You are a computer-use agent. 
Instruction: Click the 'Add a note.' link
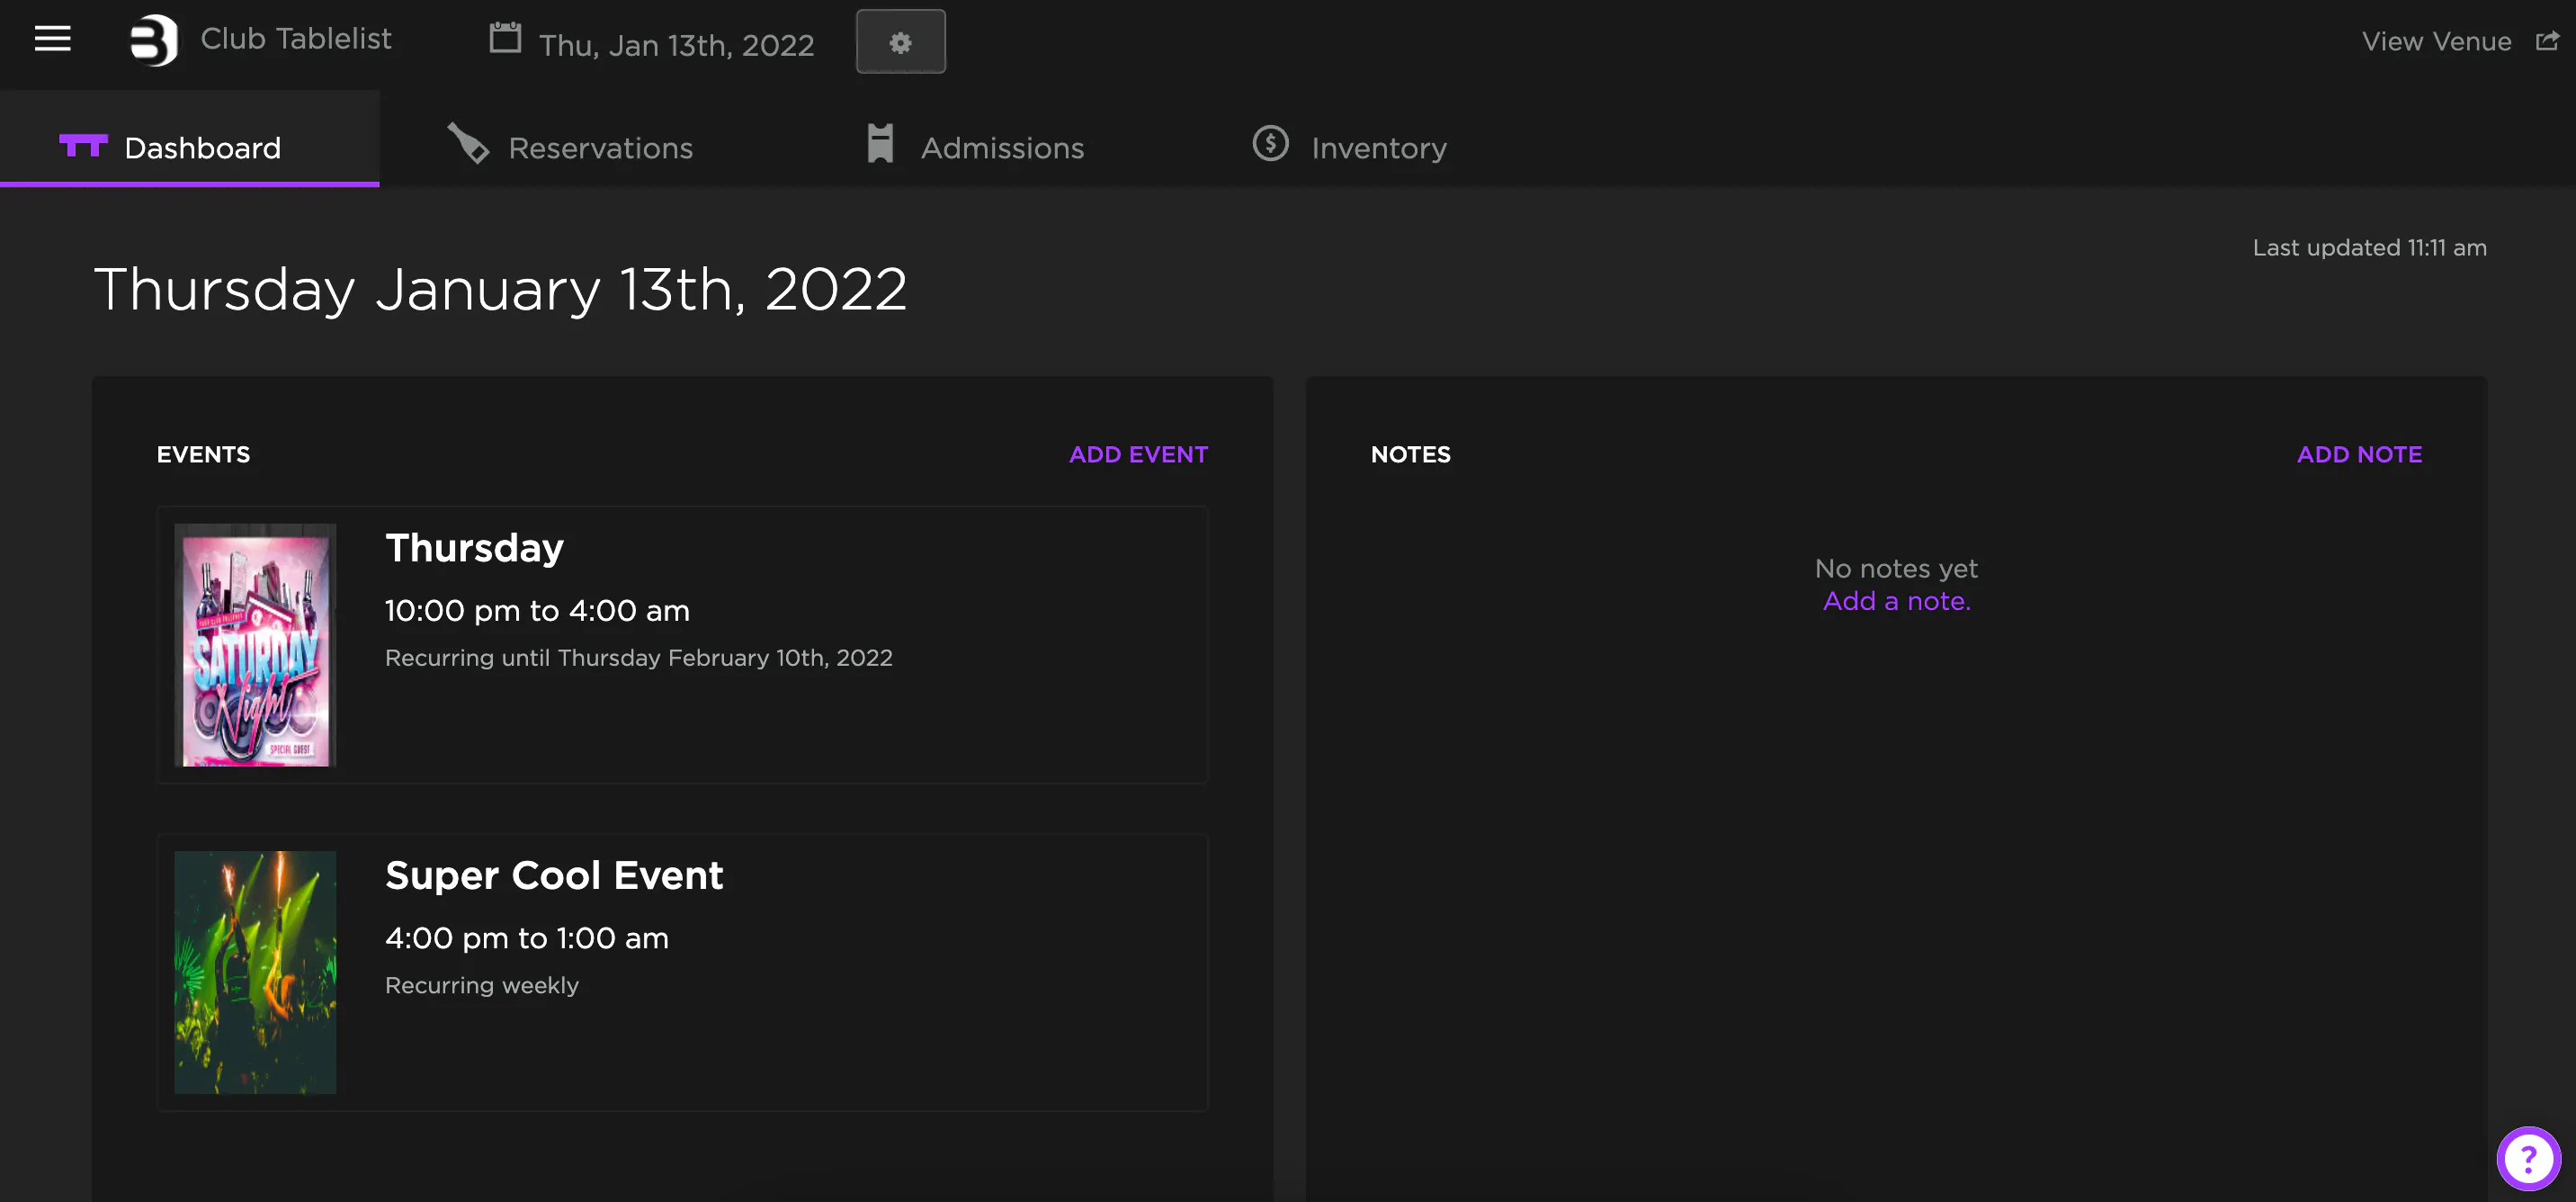(x=1896, y=601)
